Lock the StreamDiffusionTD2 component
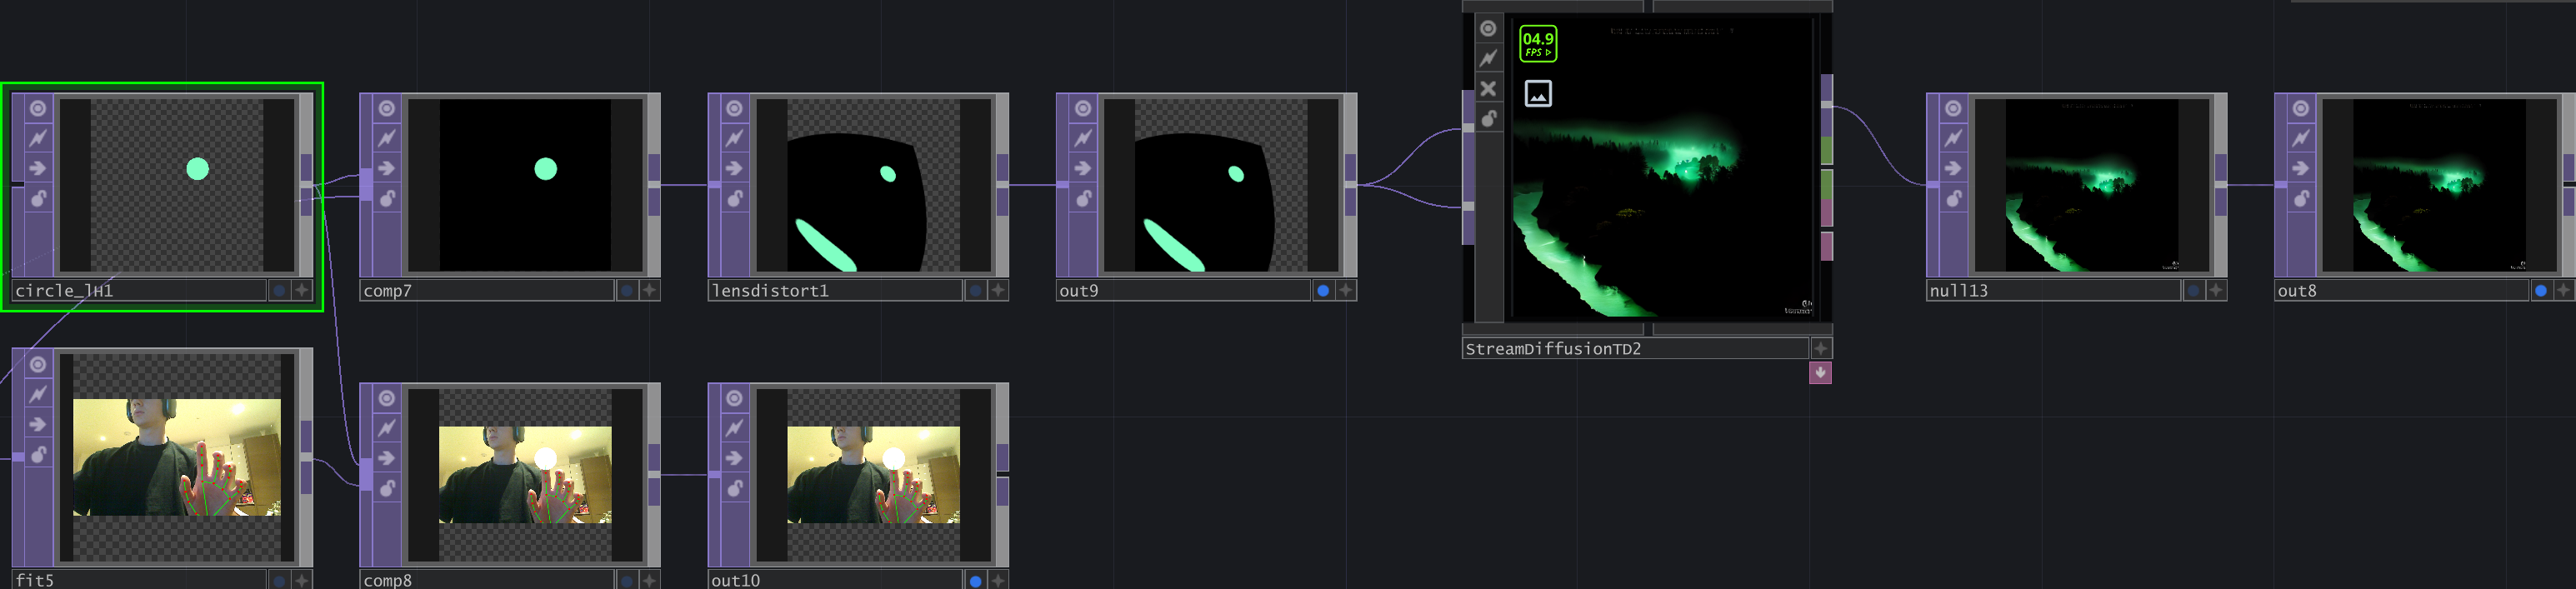Viewport: 2576px width, 589px height. click(1488, 118)
